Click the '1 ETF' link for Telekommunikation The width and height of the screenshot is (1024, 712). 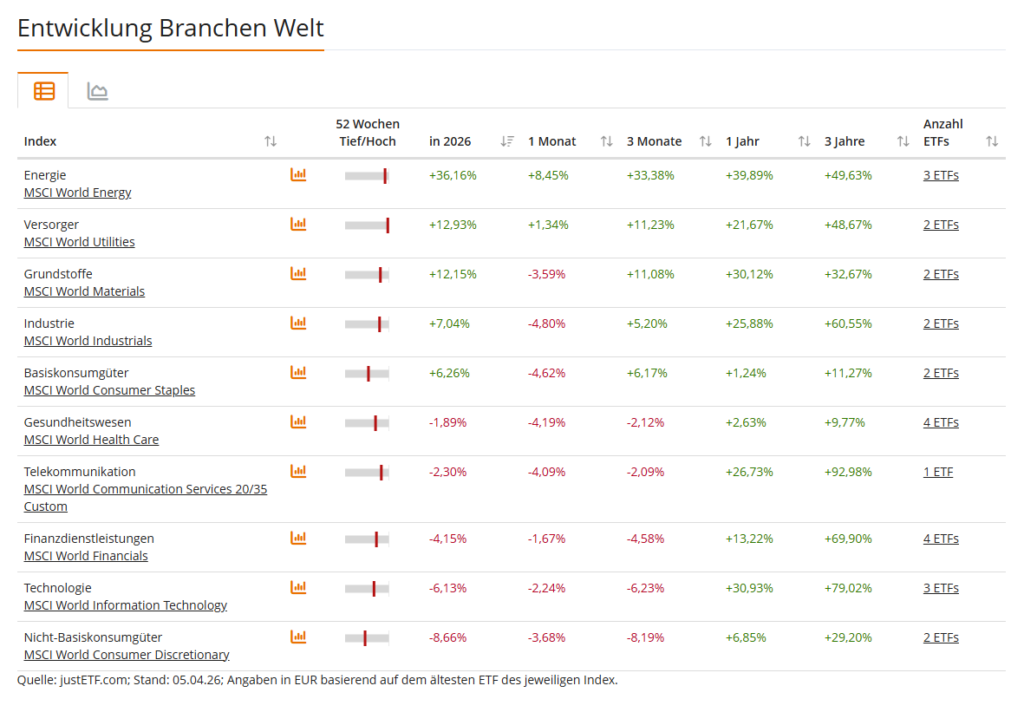point(937,471)
